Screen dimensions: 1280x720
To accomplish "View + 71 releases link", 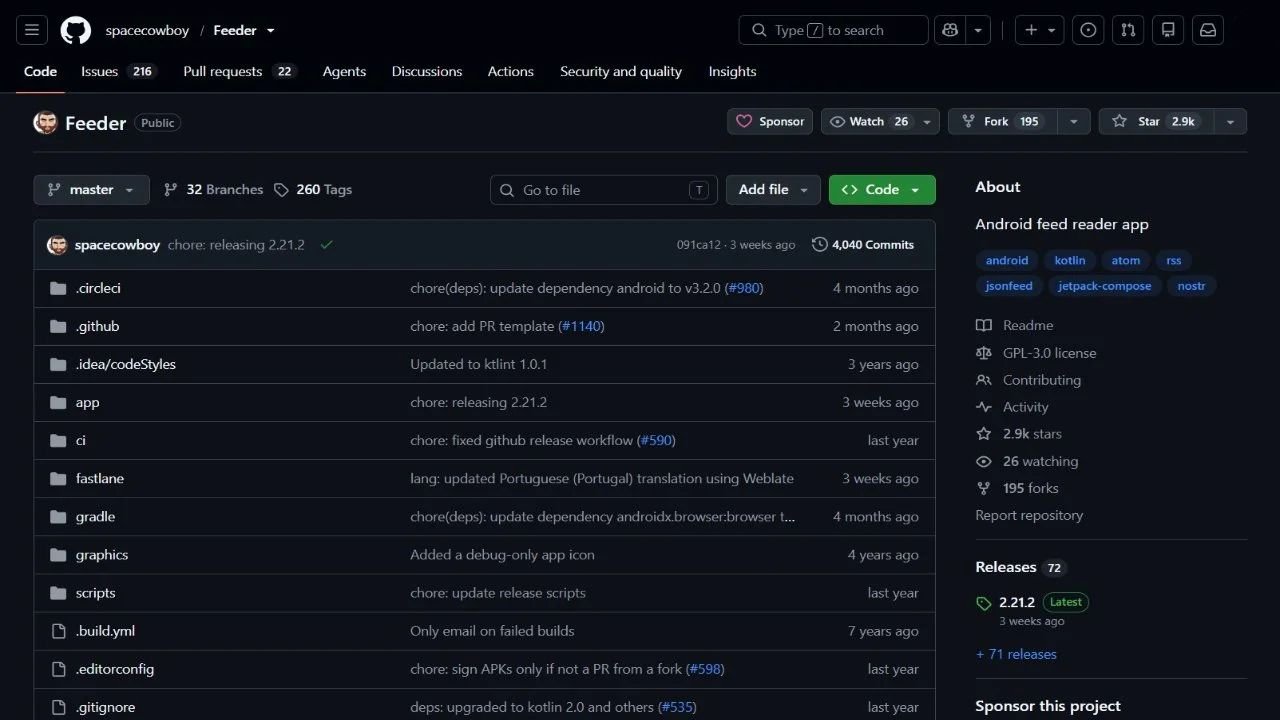I will click(1016, 654).
